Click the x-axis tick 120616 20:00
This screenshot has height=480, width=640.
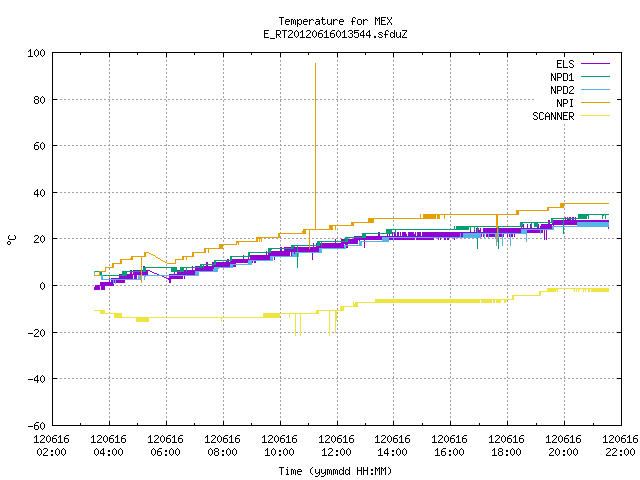coord(563,446)
